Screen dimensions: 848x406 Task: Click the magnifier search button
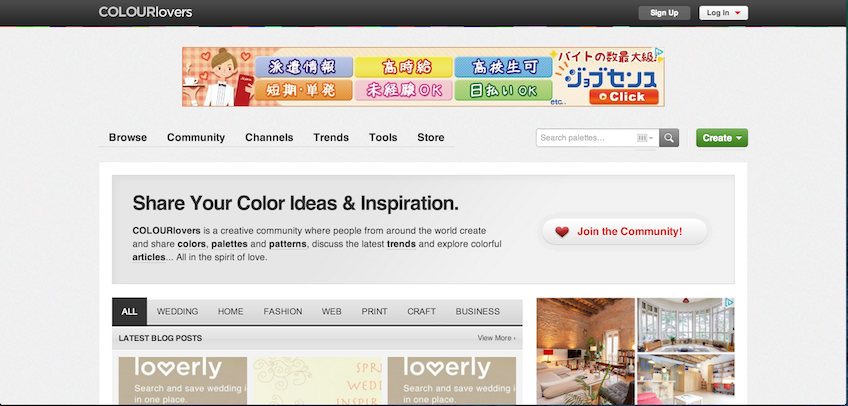pyautogui.click(x=669, y=138)
